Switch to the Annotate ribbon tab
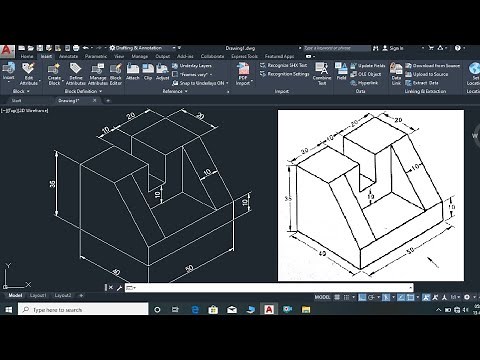This screenshot has height=360, width=480. coord(68,57)
